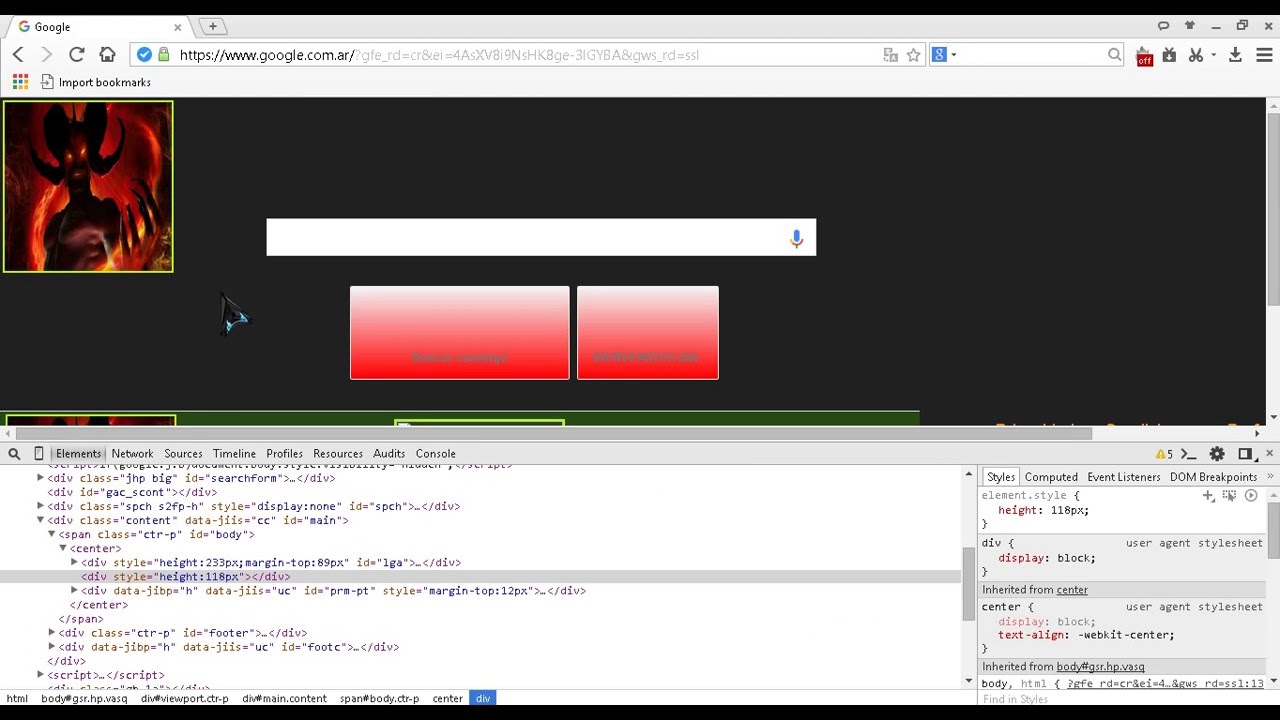
Task: Activate DevTools inspect element magnifier
Action: click(x=14, y=454)
